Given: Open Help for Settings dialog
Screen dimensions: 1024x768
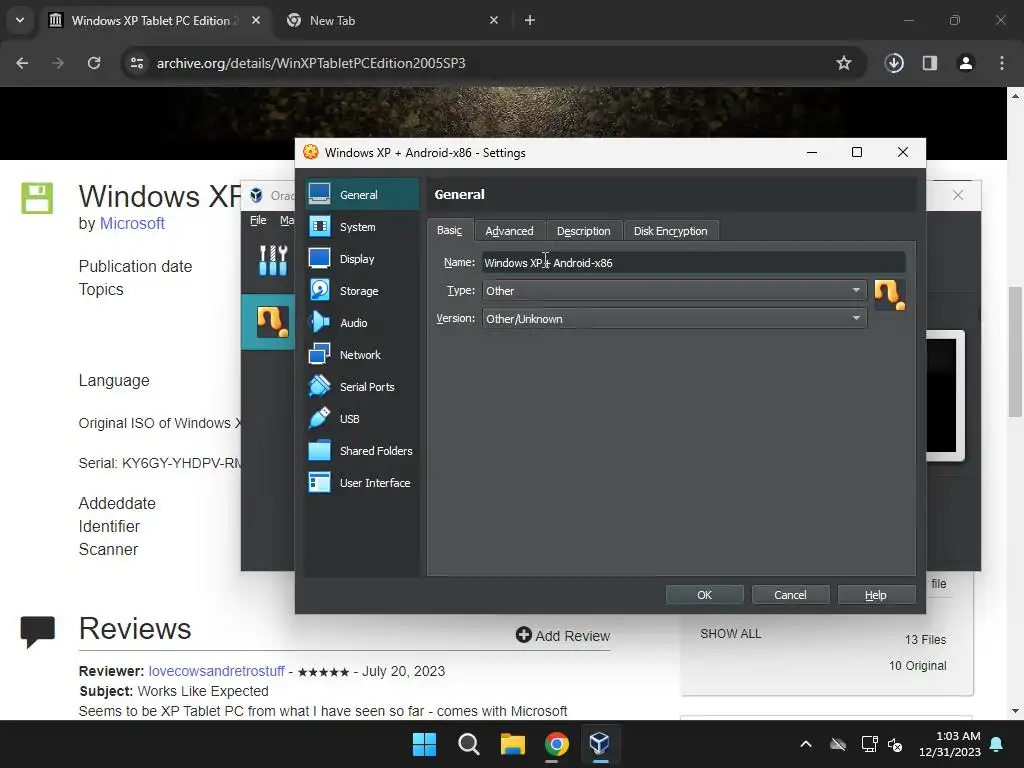Looking at the screenshot, I should 876,595.
